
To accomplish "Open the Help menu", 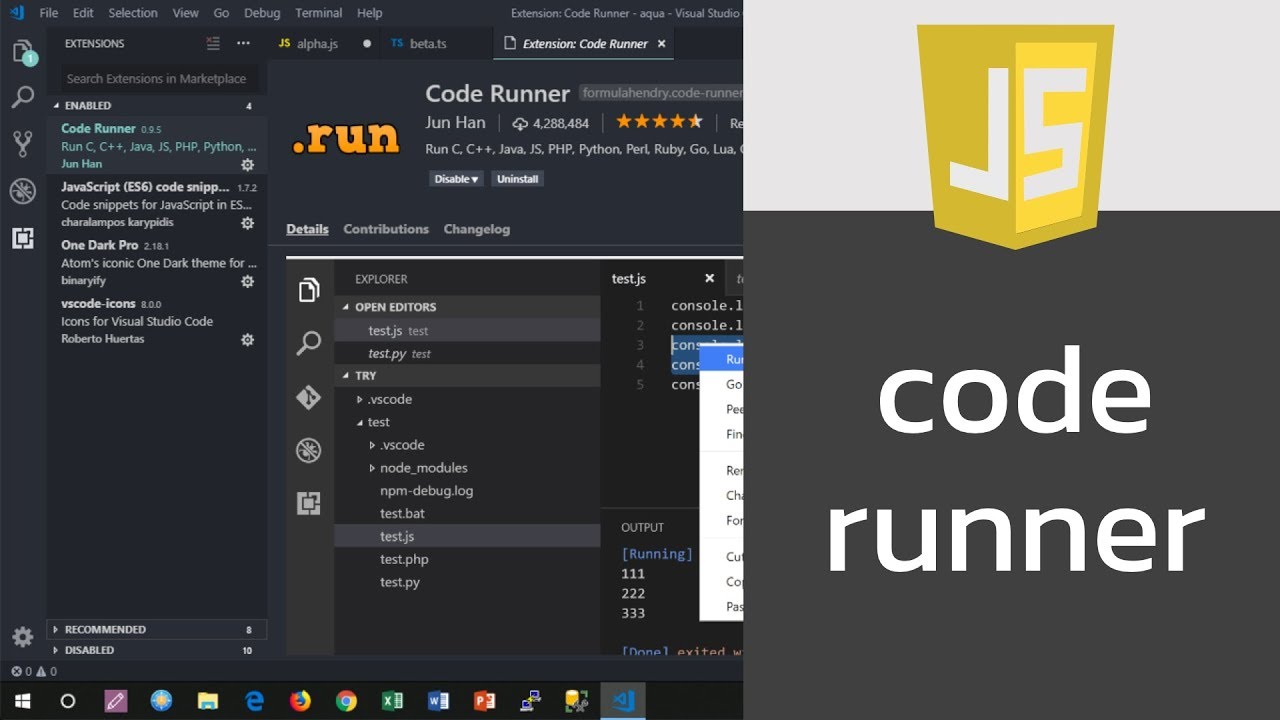I will [370, 13].
